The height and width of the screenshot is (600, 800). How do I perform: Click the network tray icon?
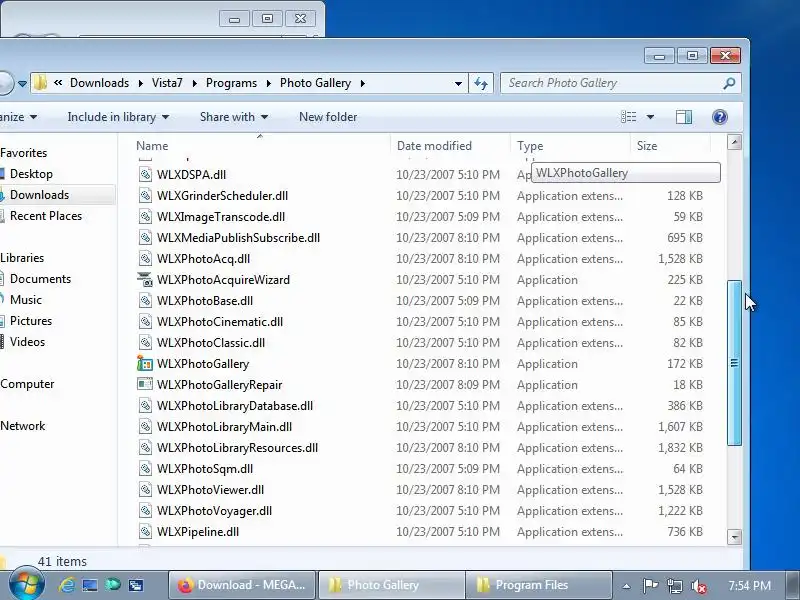[x=674, y=586]
